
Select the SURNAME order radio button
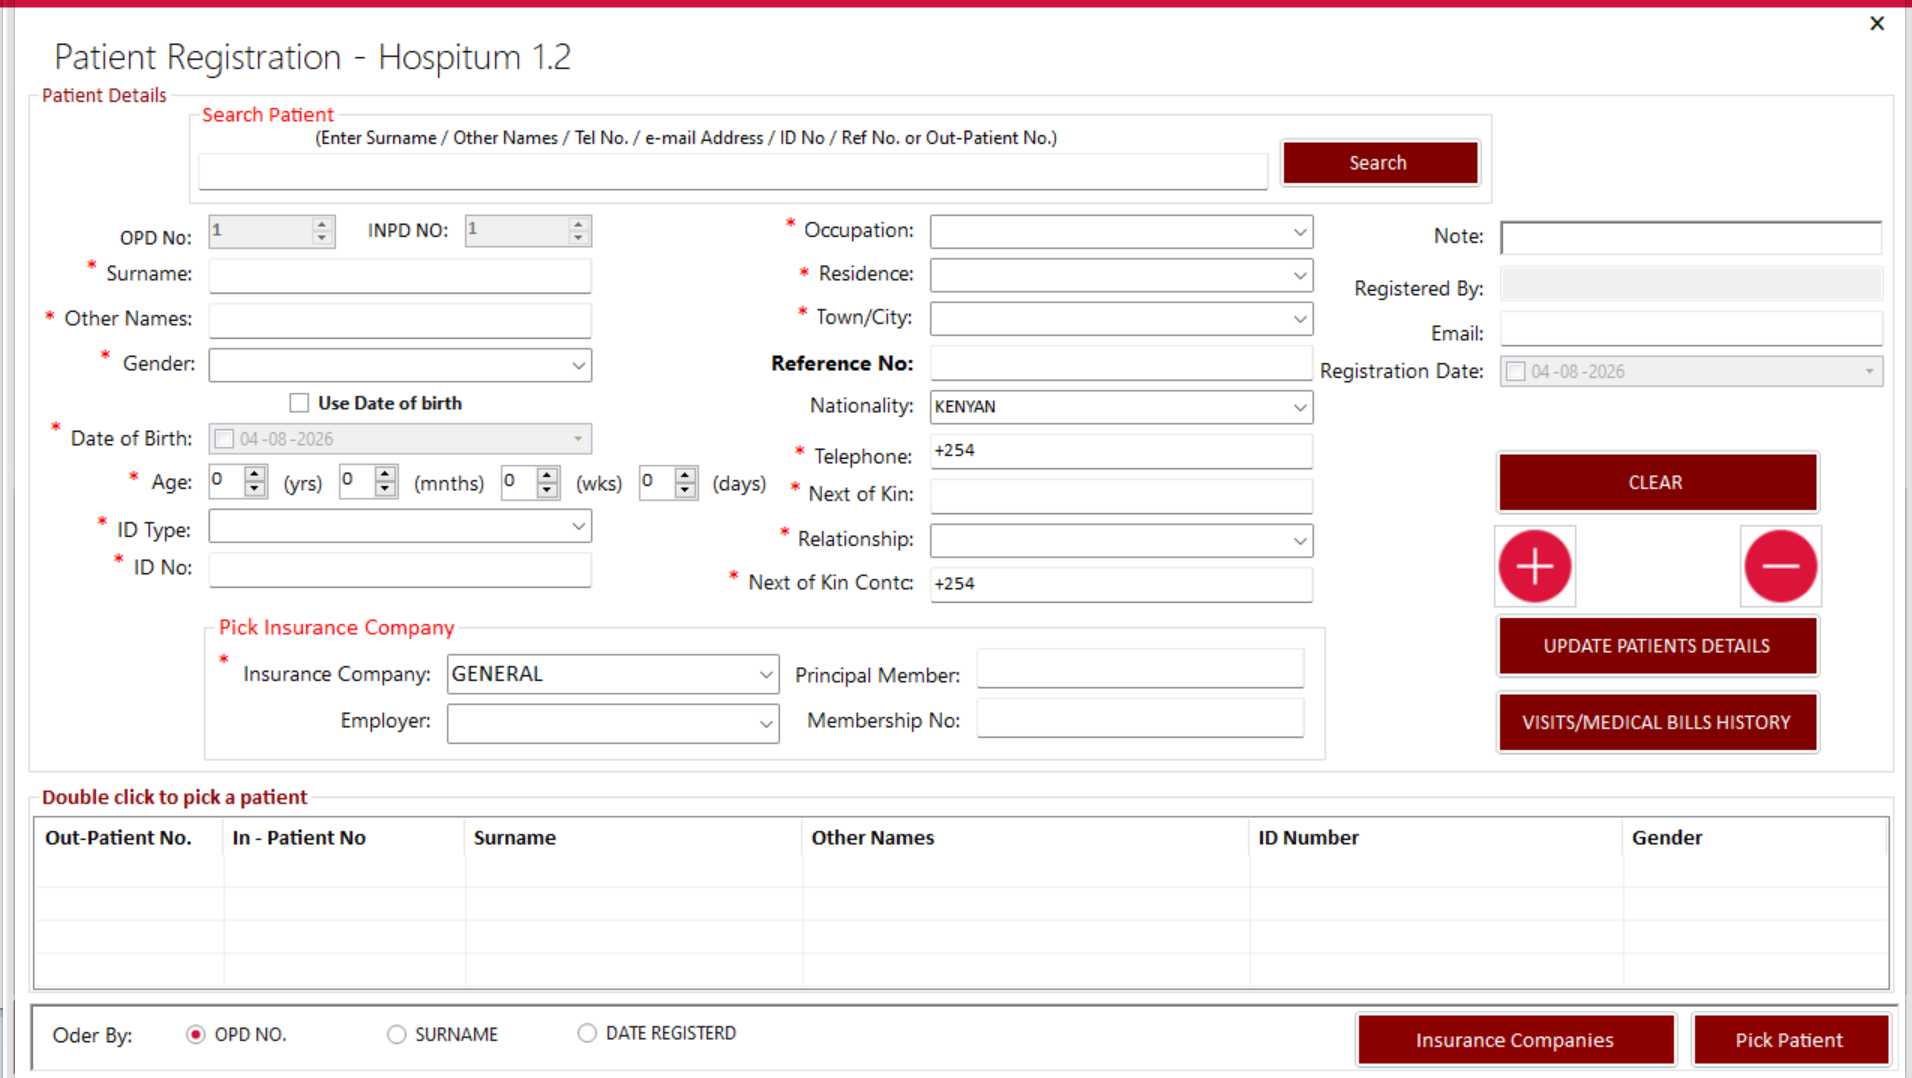pyautogui.click(x=397, y=1035)
